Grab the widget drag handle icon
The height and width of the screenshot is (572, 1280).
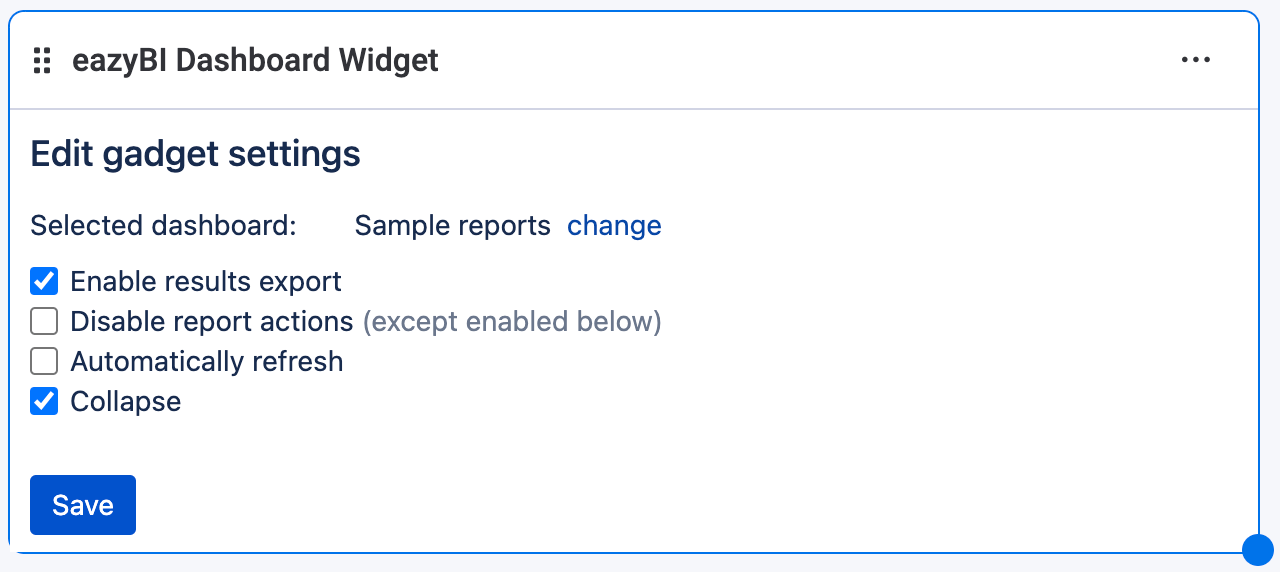[x=42, y=61]
